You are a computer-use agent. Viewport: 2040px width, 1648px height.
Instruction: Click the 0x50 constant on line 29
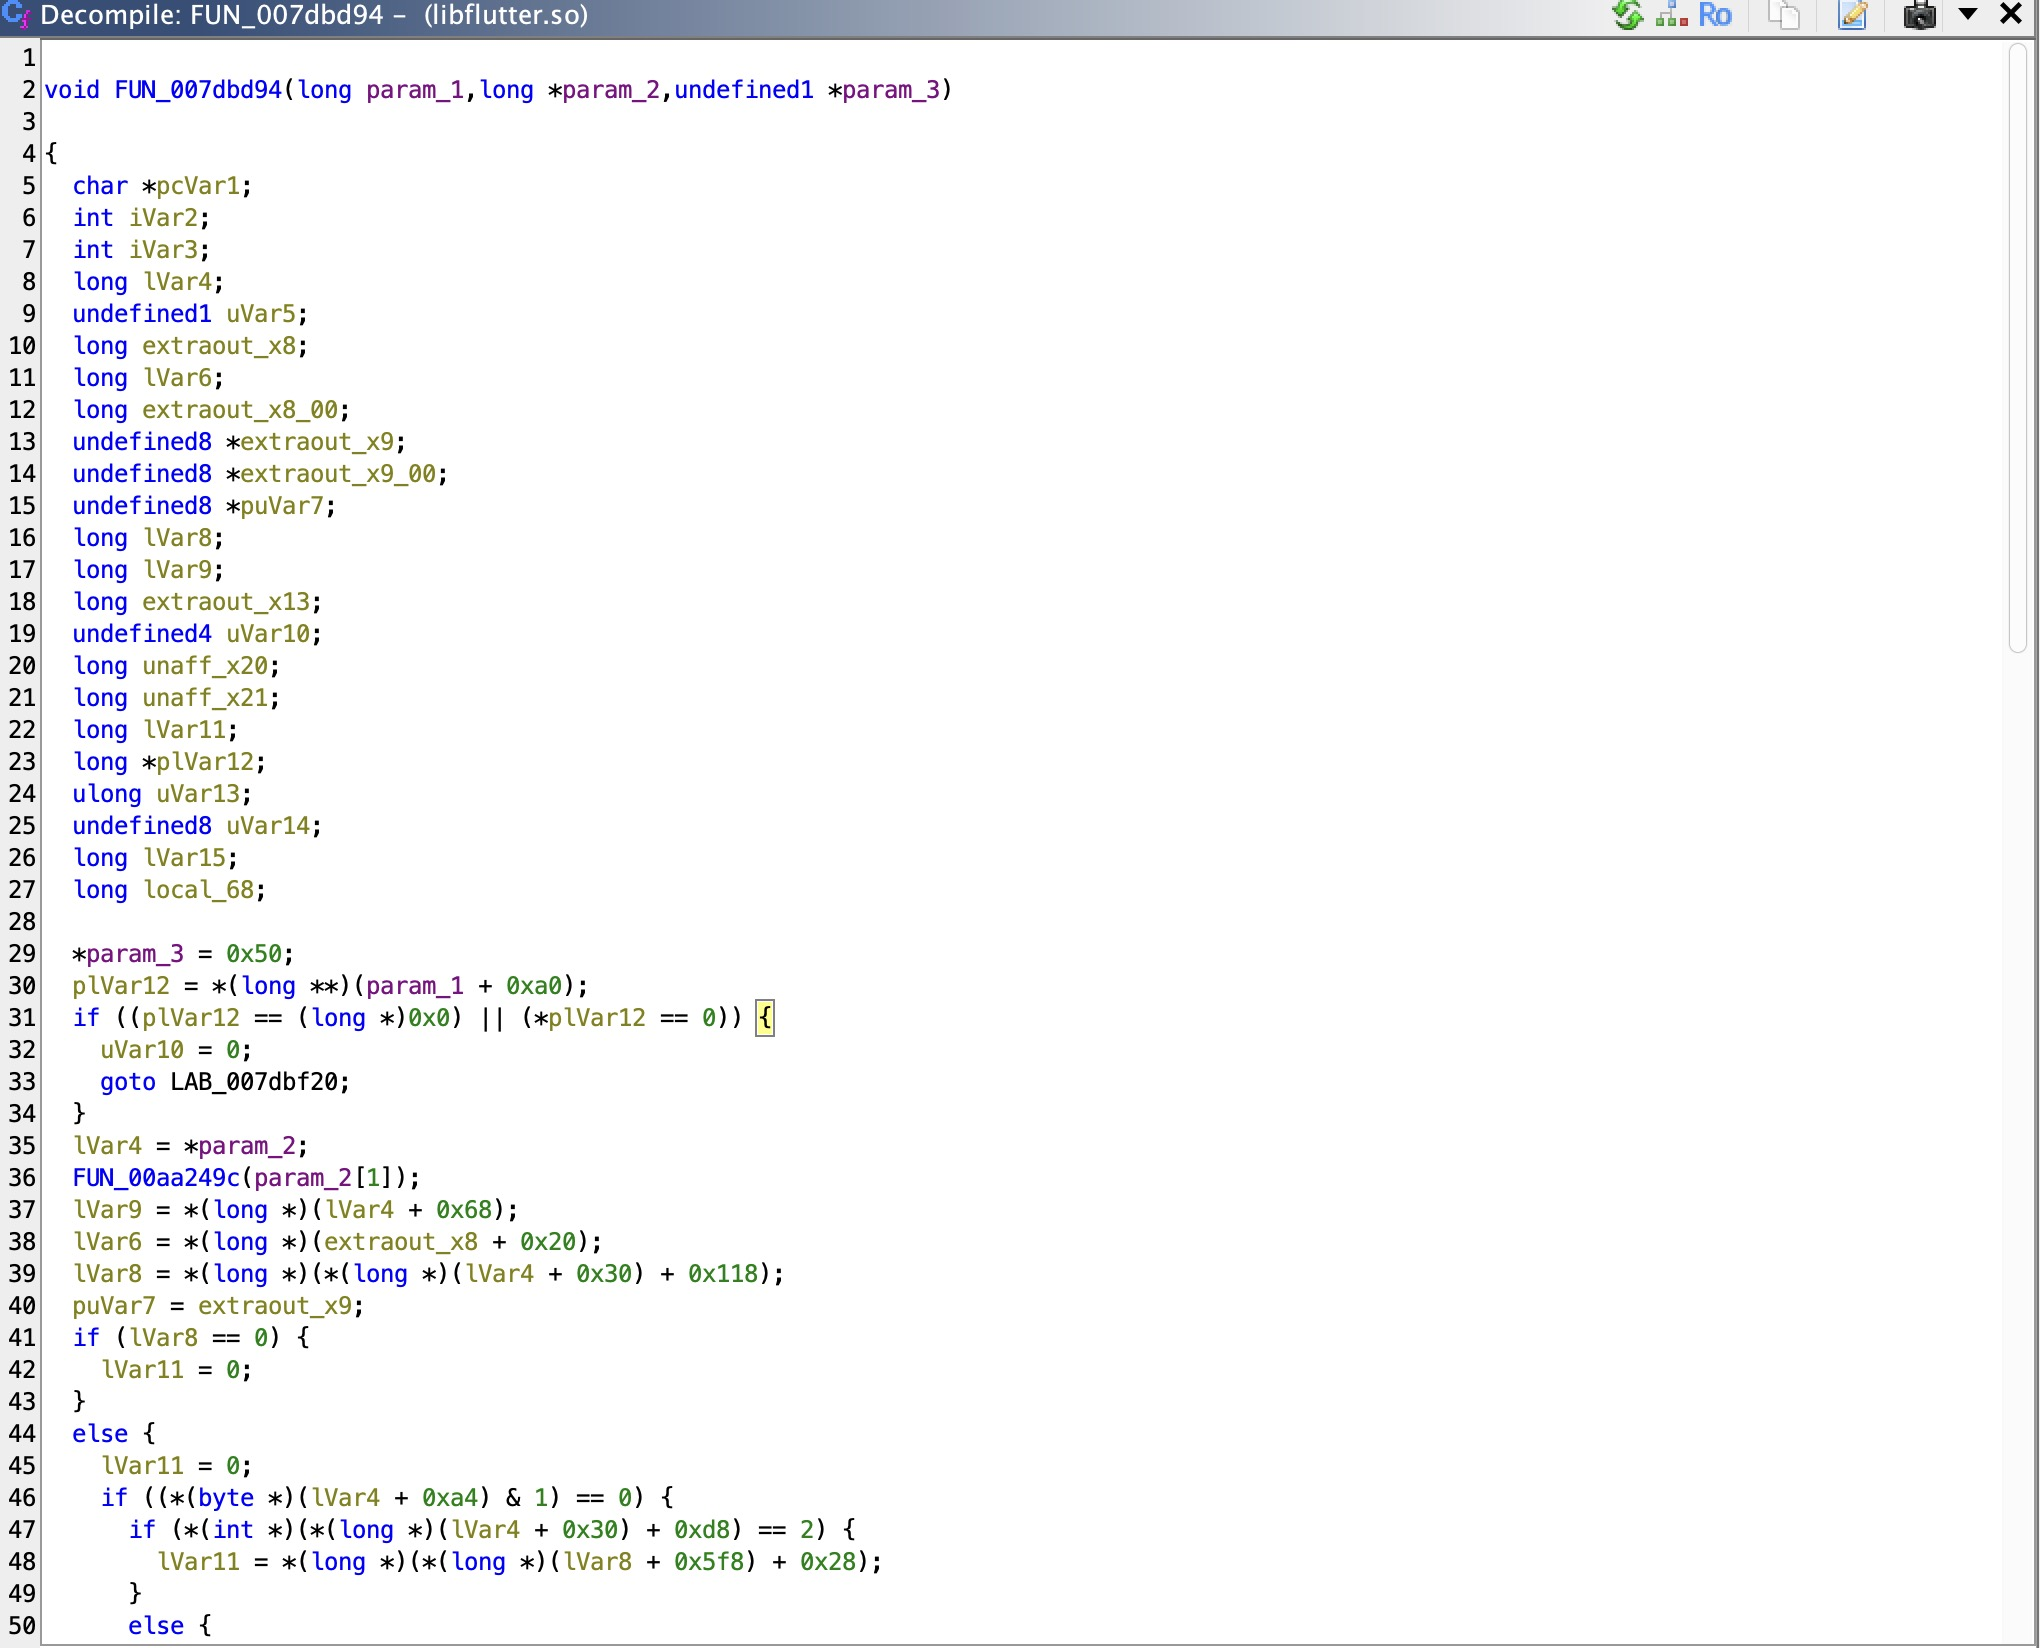click(x=254, y=954)
